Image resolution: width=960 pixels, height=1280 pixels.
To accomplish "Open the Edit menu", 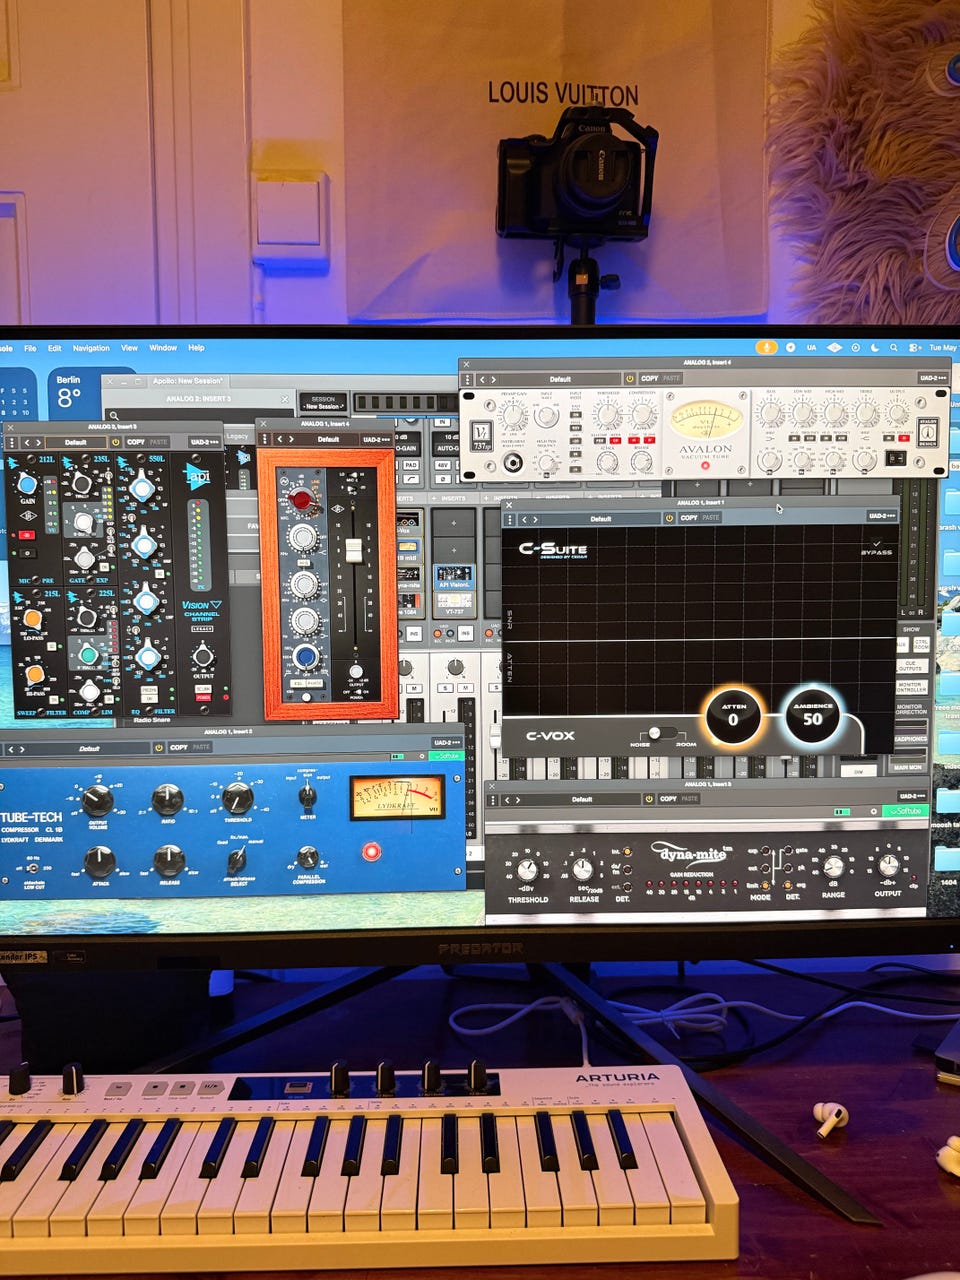I will pos(54,348).
